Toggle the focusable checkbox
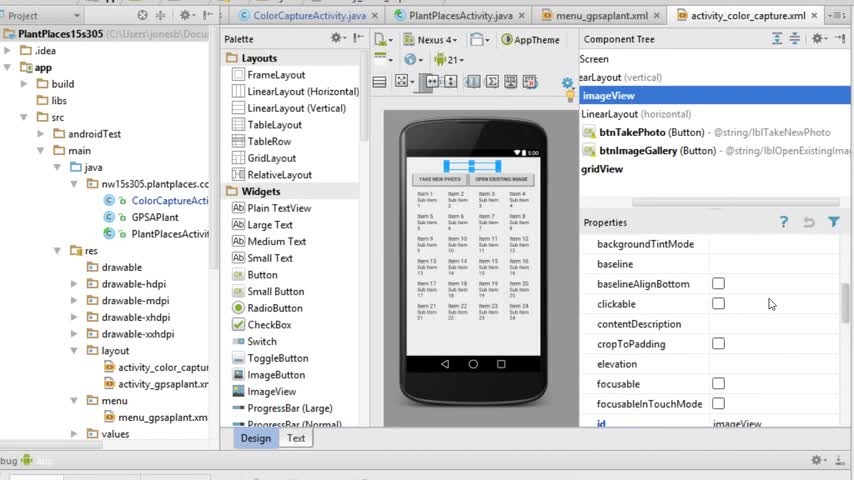This screenshot has height=480, width=854. tap(718, 384)
